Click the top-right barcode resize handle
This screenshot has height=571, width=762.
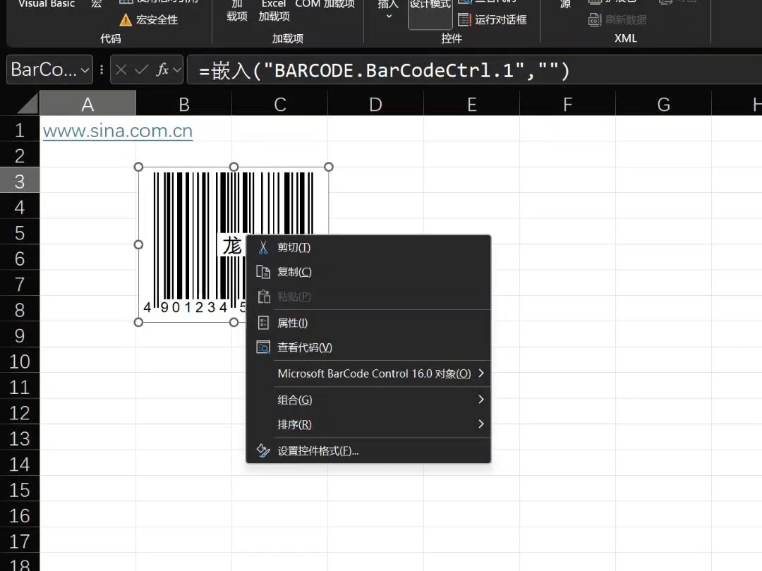(329, 167)
